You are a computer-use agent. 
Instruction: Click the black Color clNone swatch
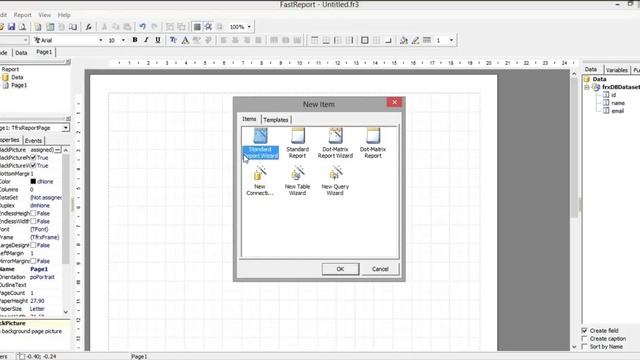[33, 181]
